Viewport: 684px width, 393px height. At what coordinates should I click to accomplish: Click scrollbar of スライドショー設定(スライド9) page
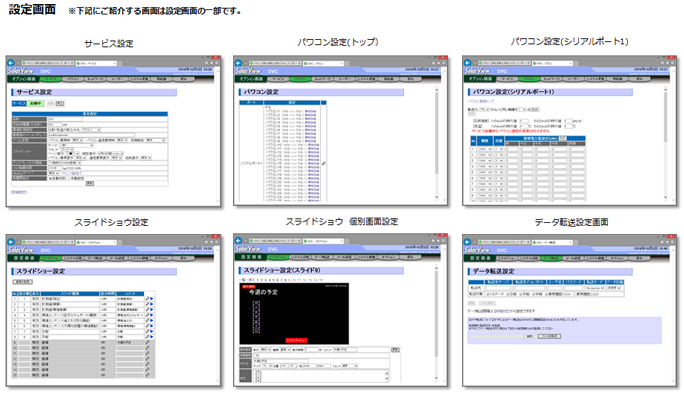436,323
